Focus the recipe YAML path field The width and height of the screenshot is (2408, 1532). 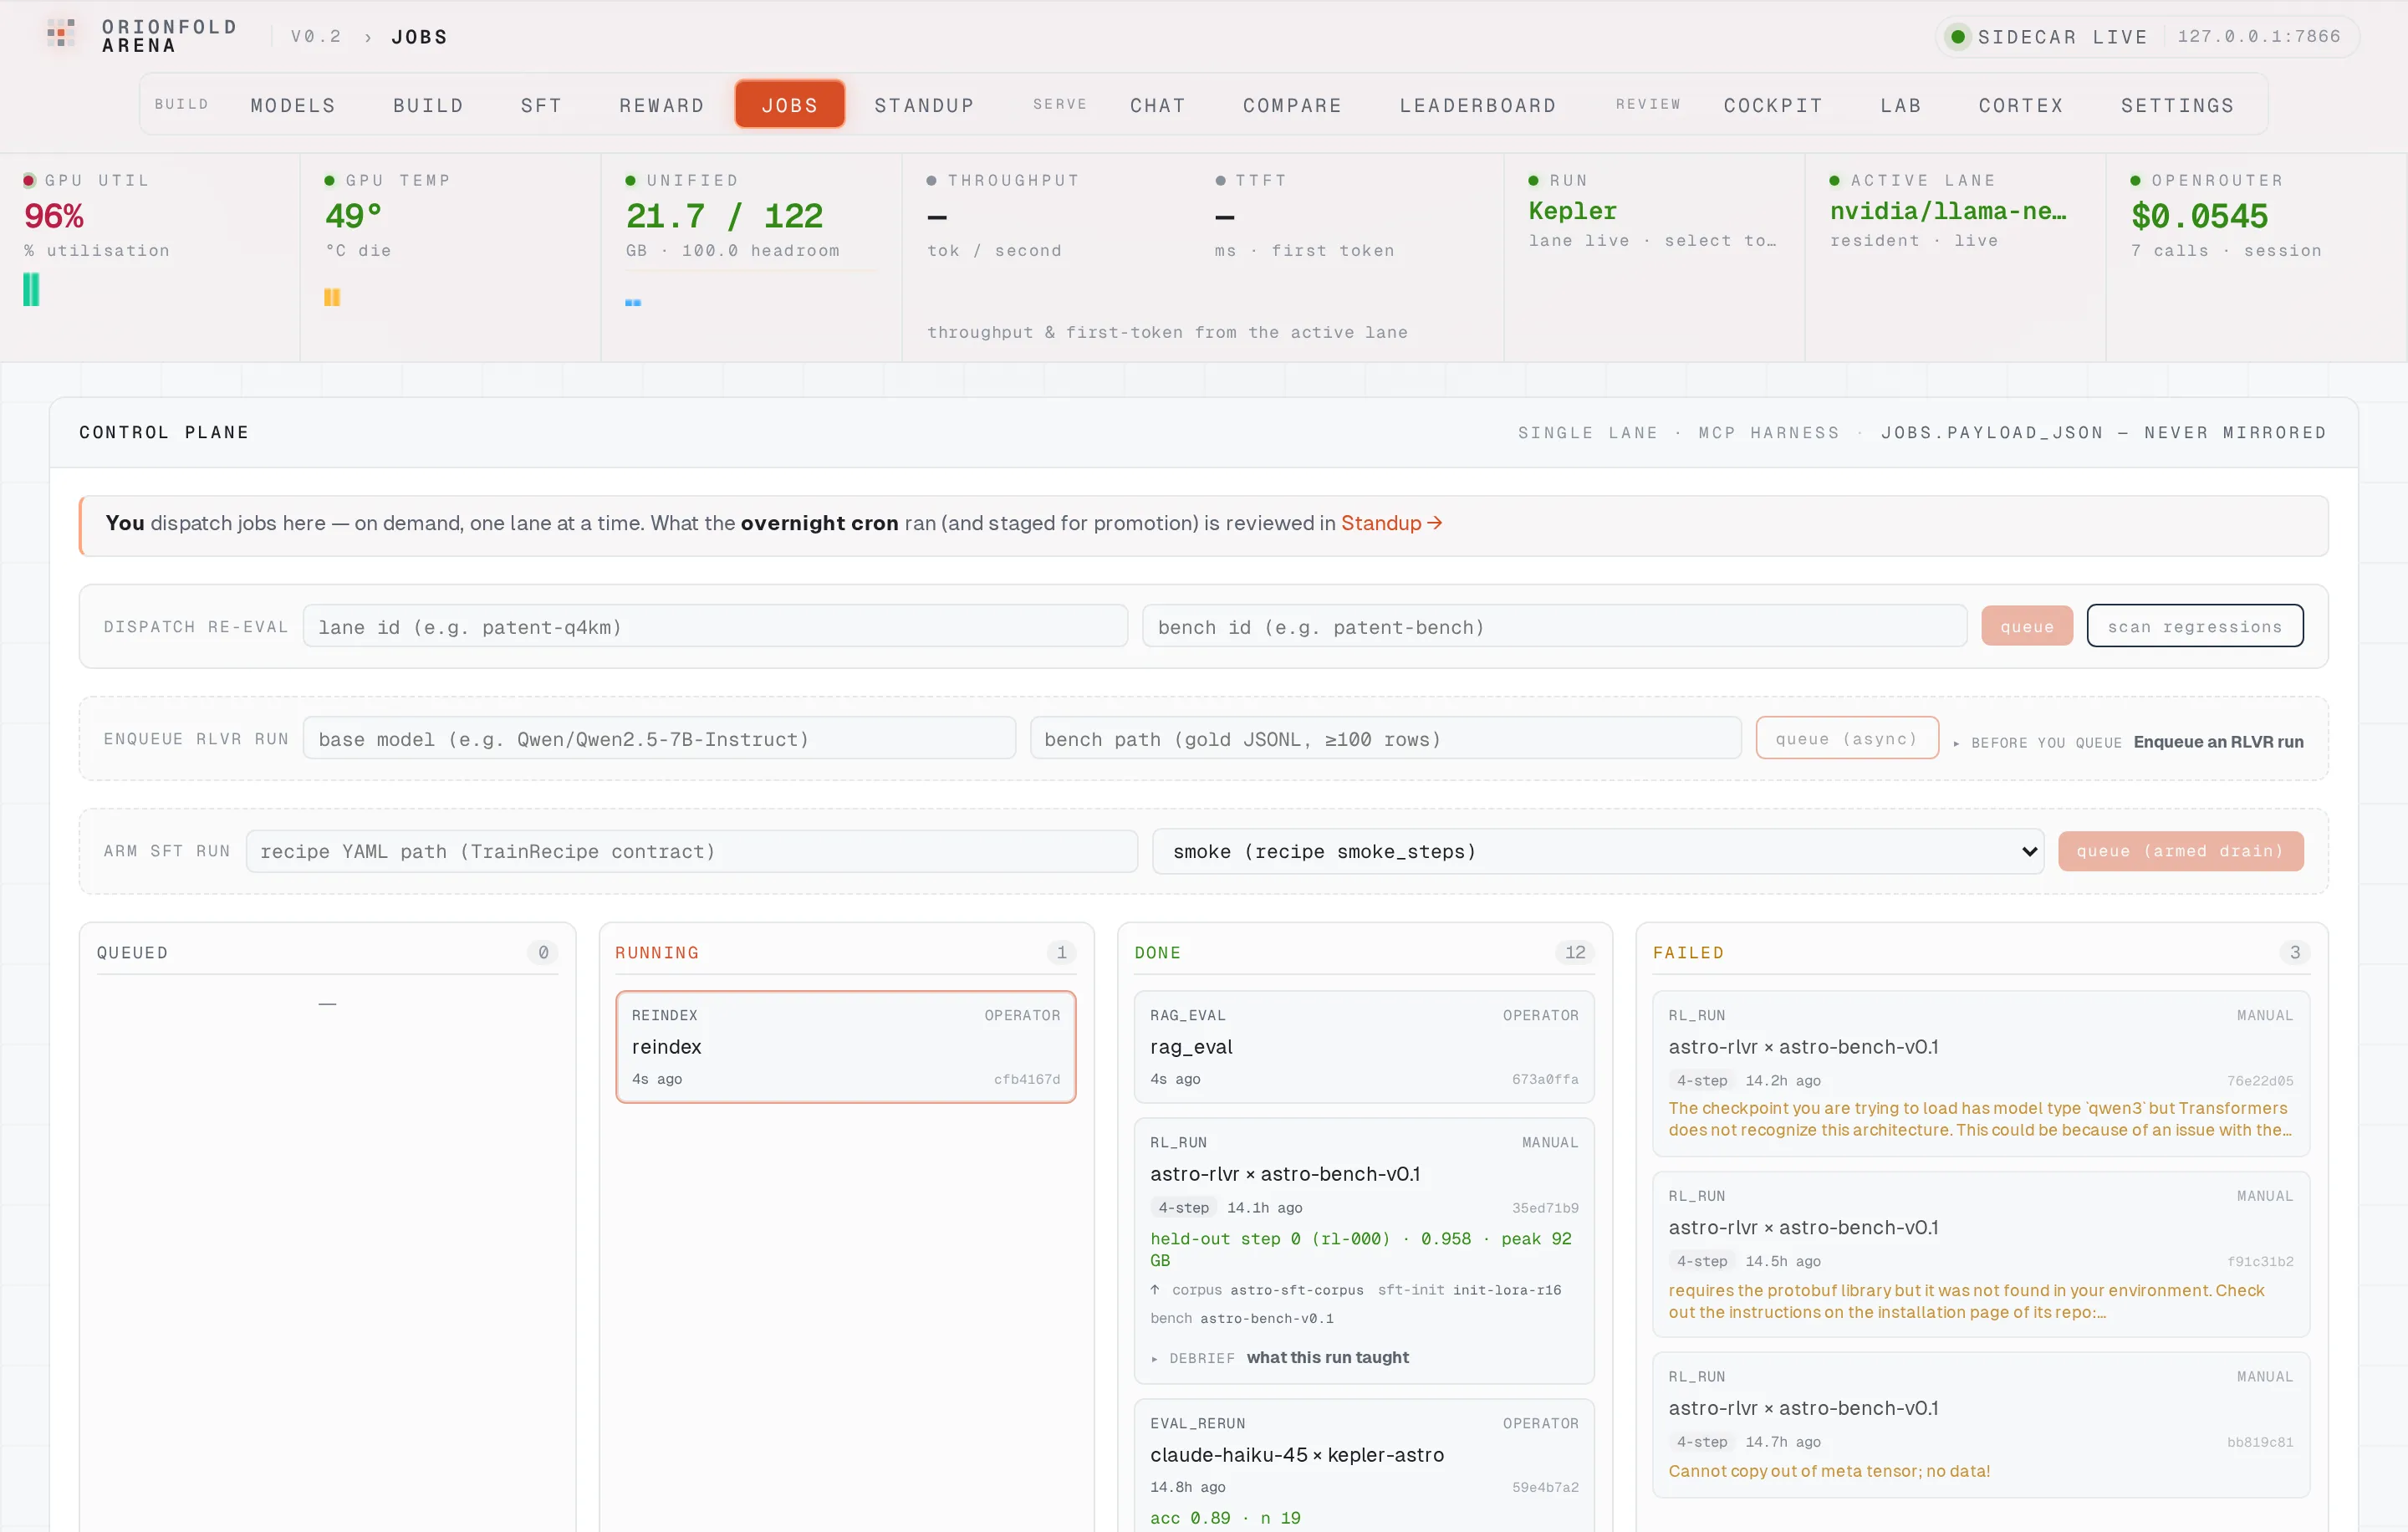point(692,851)
